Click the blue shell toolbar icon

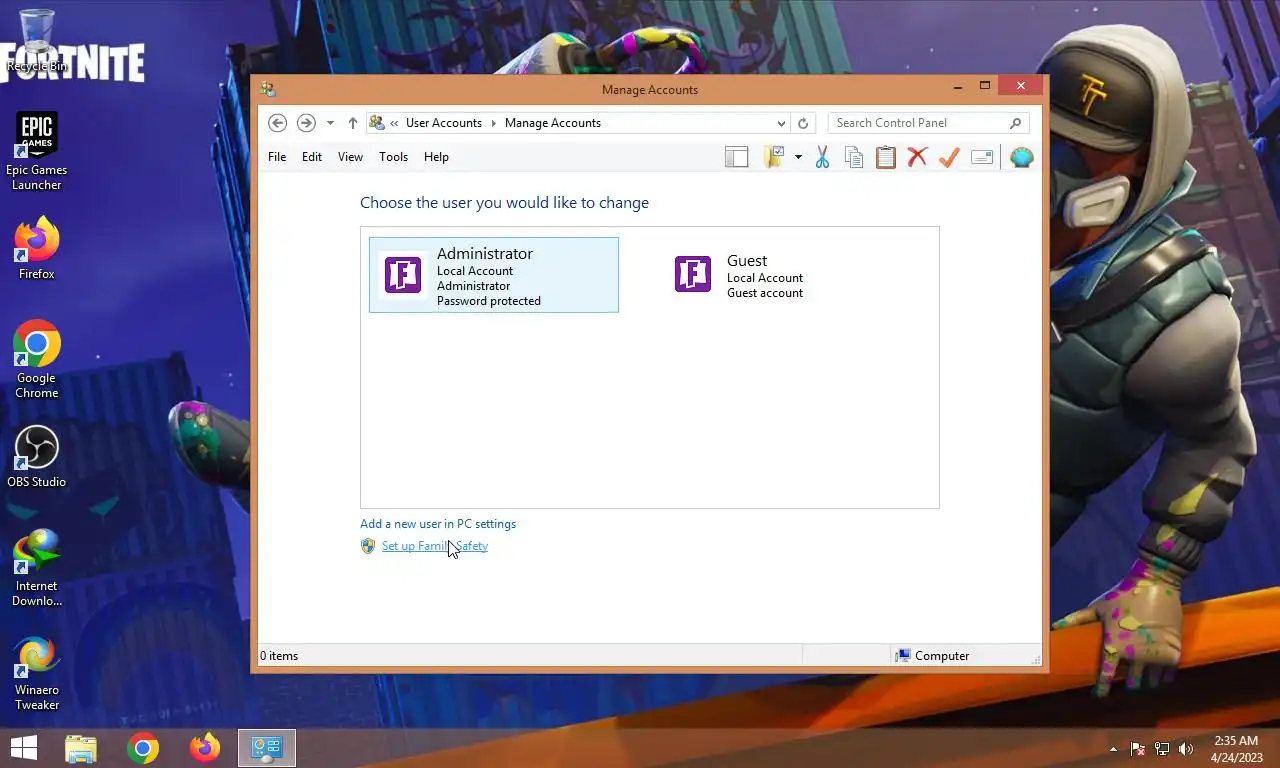1021,157
